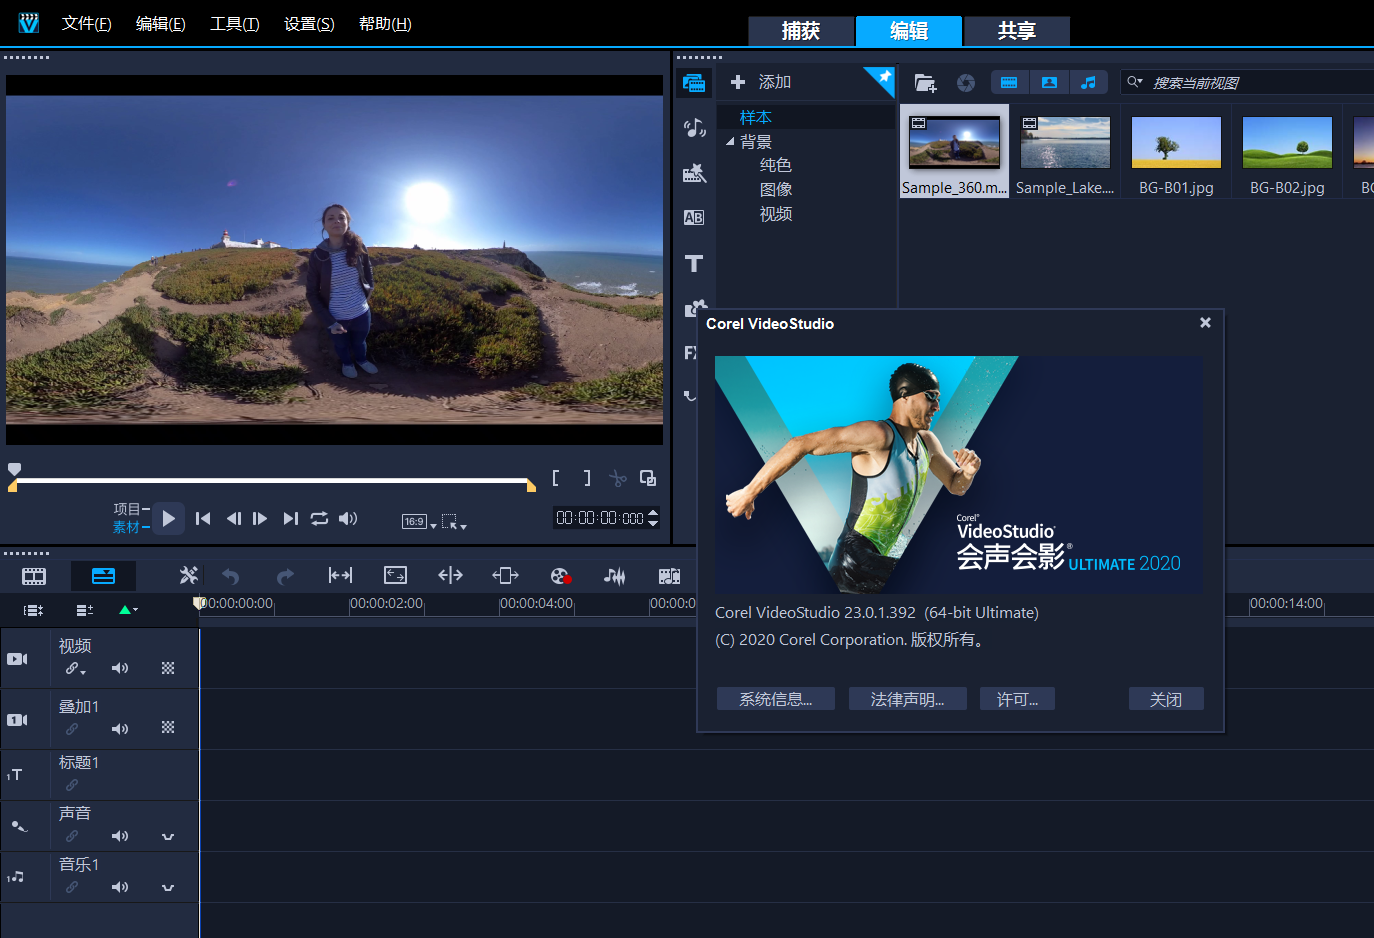Open the 16:9 aspect ratio dropdown
Viewport: 1374px width, 938px height.
[x=419, y=521]
